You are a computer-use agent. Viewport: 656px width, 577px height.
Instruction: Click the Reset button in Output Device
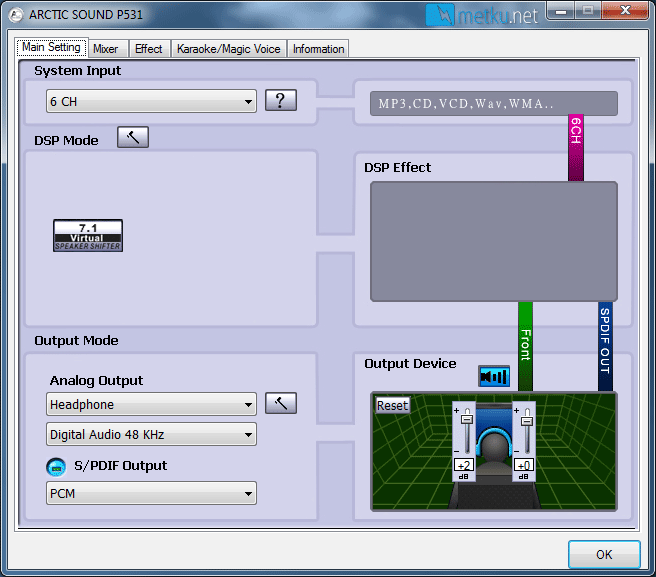[x=392, y=405]
